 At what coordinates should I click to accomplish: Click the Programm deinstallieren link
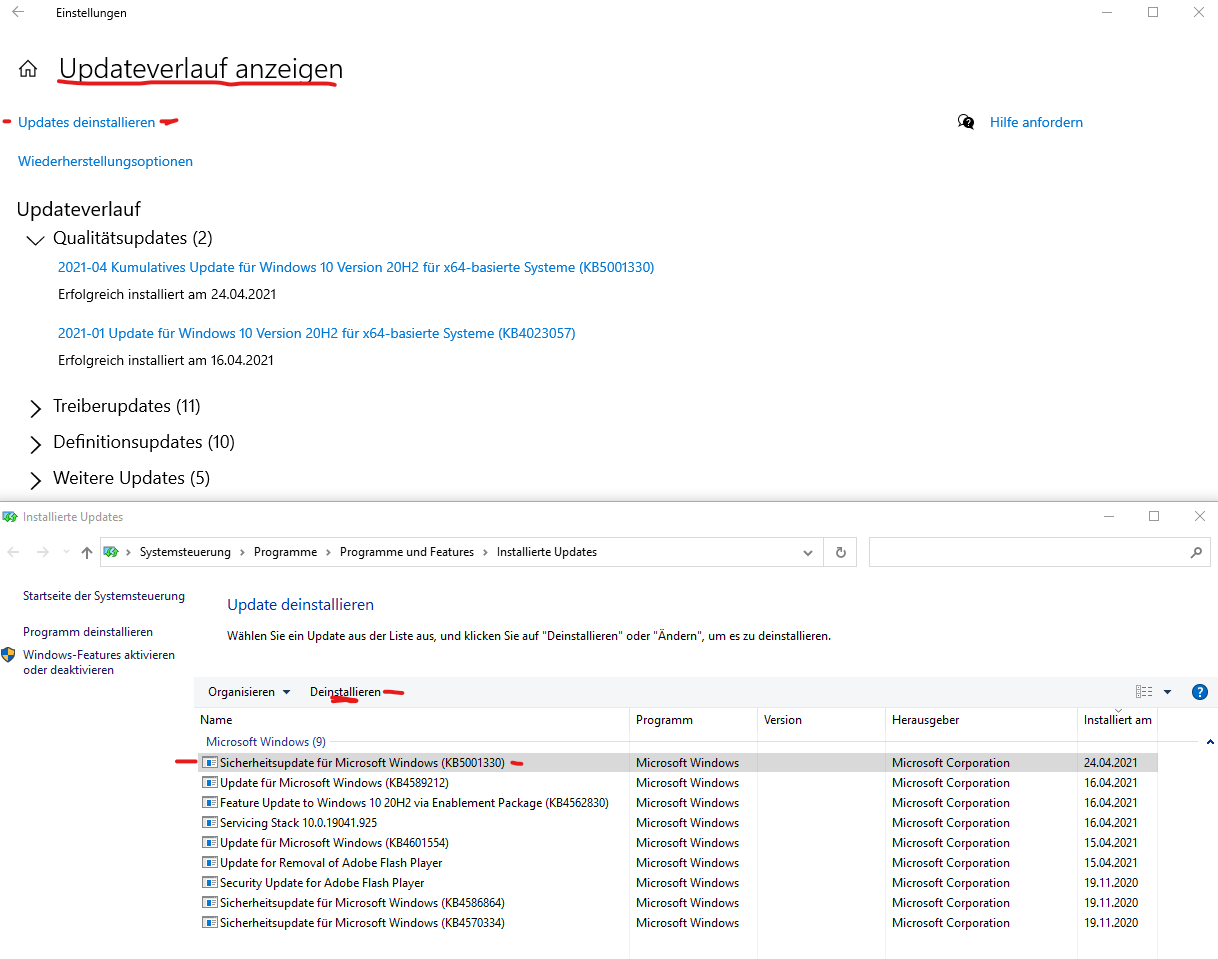(88, 632)
